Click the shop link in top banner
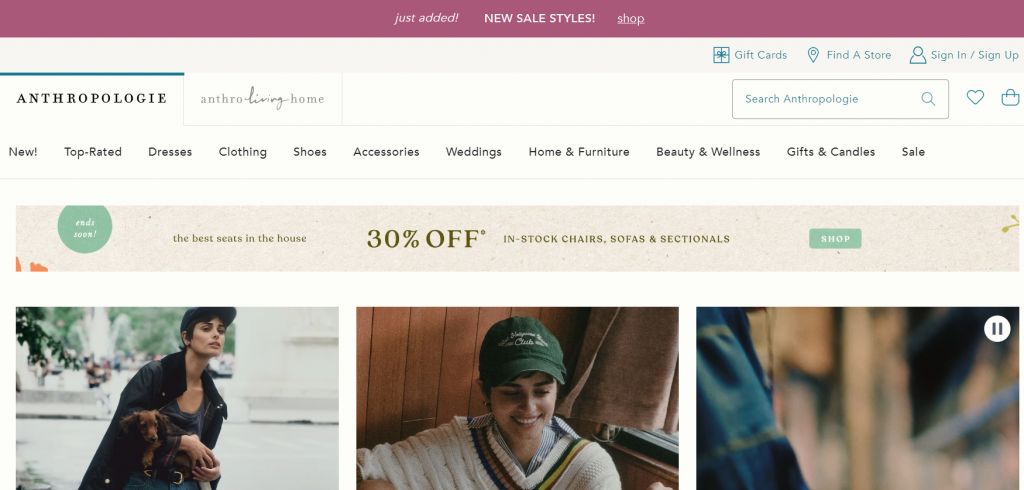This screenshot has height=490, width=1024. click(631, 18)
